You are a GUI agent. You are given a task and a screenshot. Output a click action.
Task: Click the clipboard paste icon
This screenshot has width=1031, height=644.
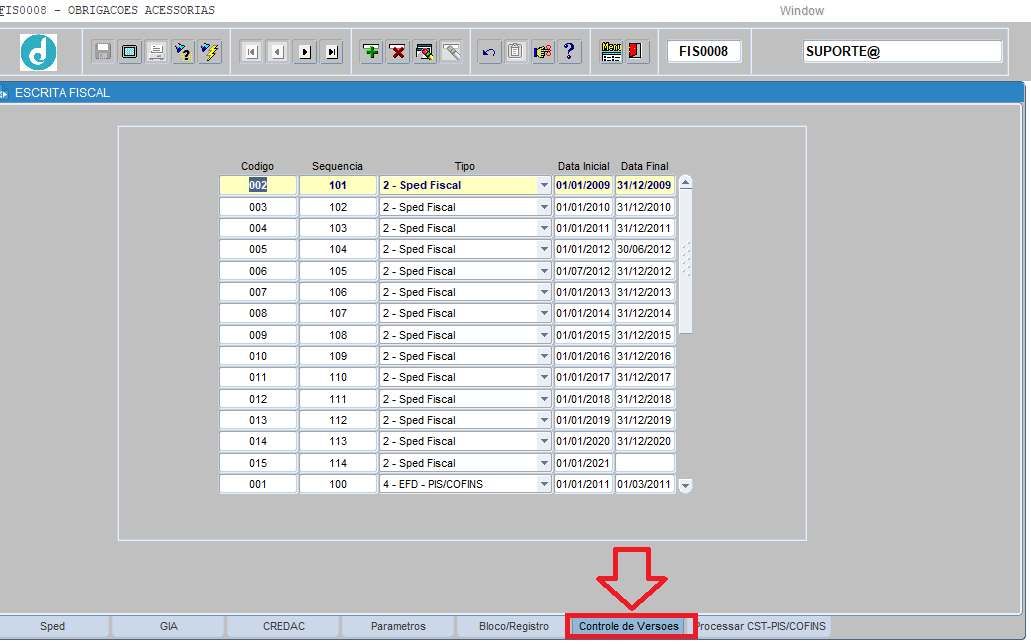click(516, 51)
